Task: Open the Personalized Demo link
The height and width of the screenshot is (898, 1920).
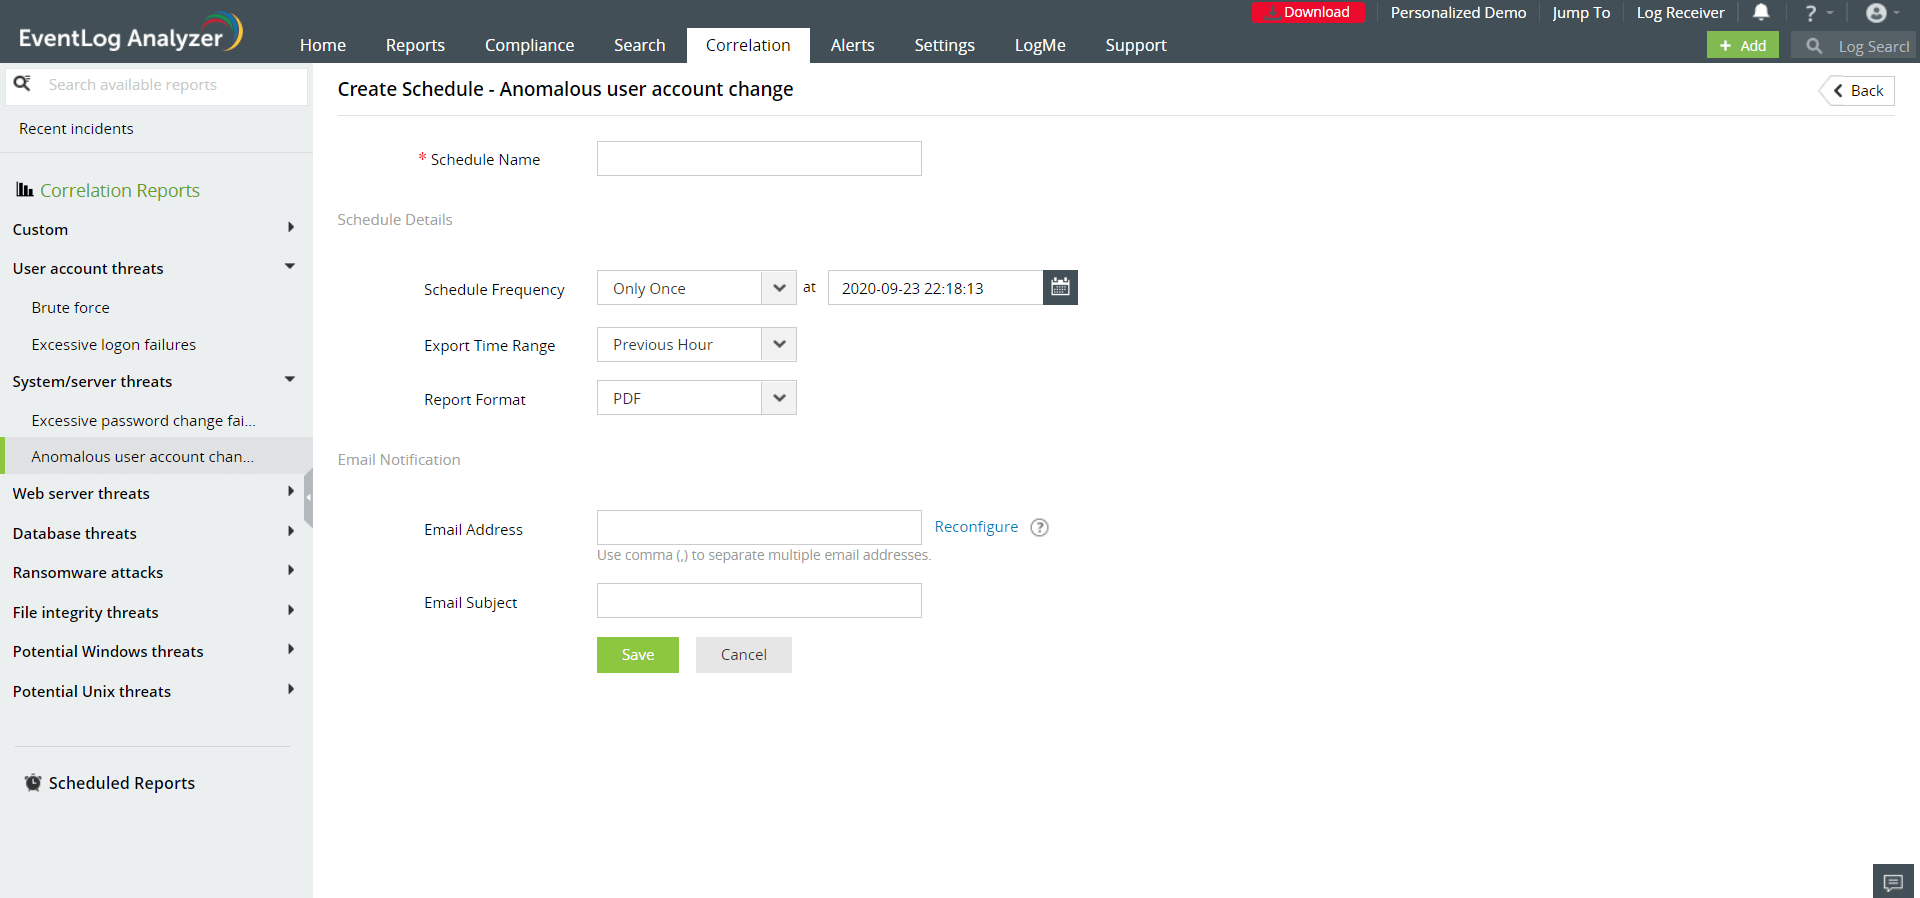Action: (1458, 13)
